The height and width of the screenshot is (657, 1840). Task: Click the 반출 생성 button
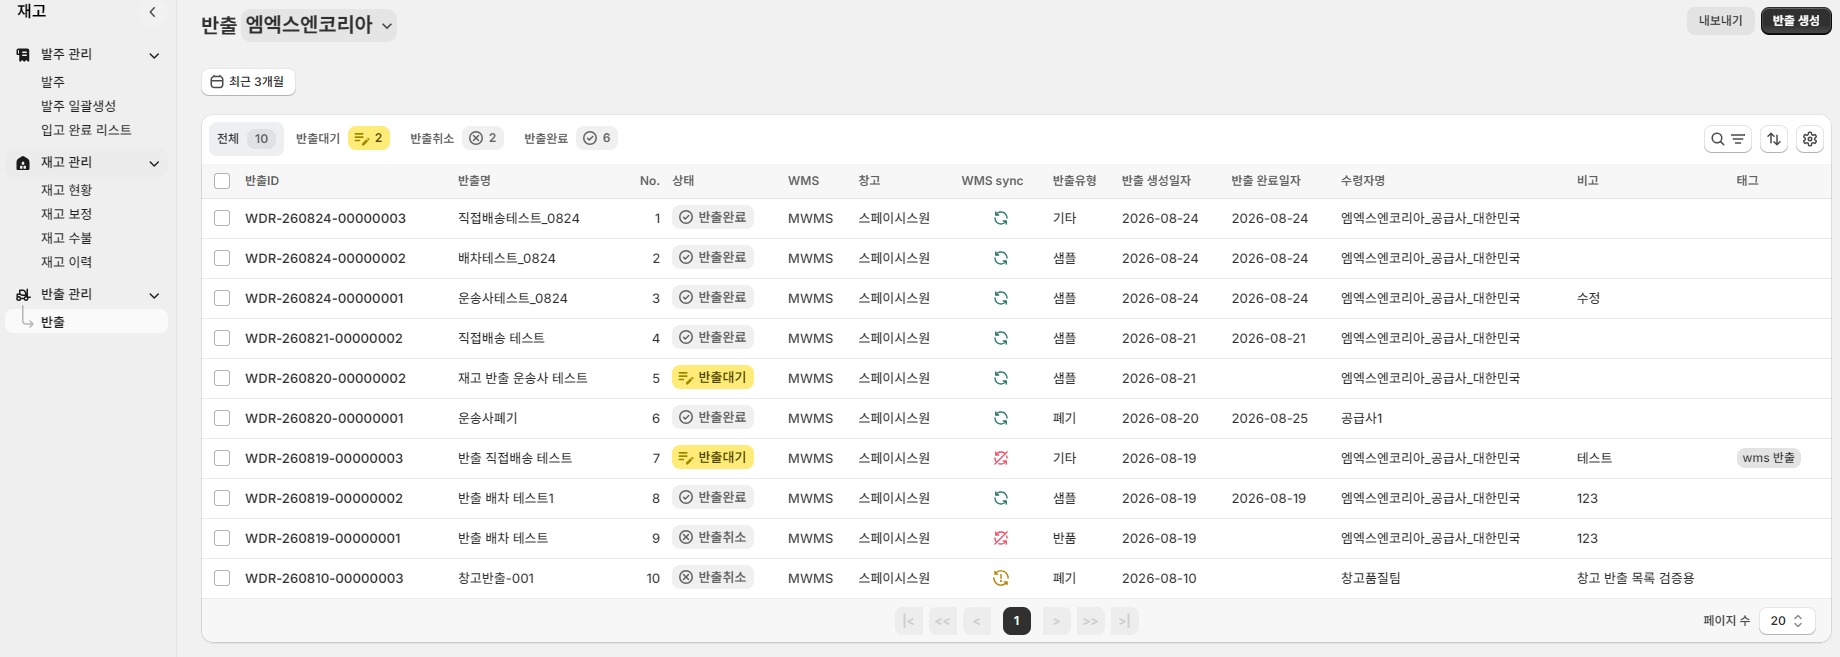pos(1796,21)
